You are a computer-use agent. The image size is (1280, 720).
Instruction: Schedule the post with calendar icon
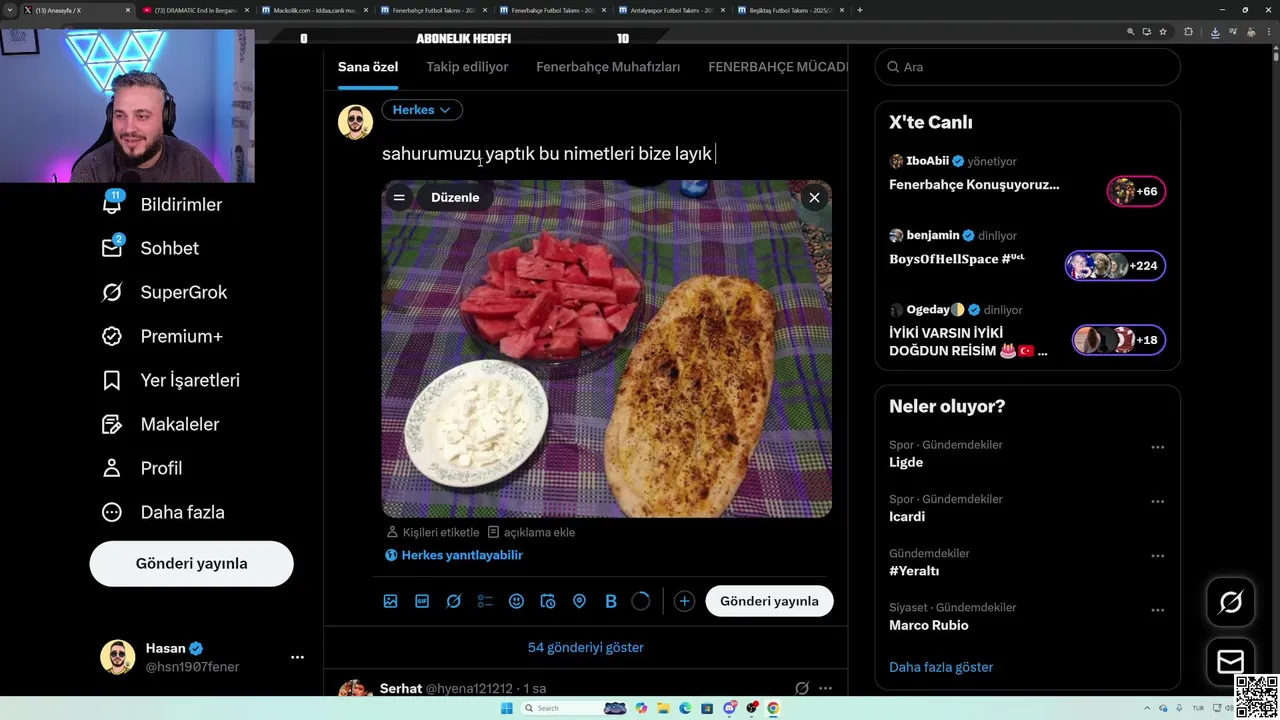pyautogui.click(x=548, y=601)
